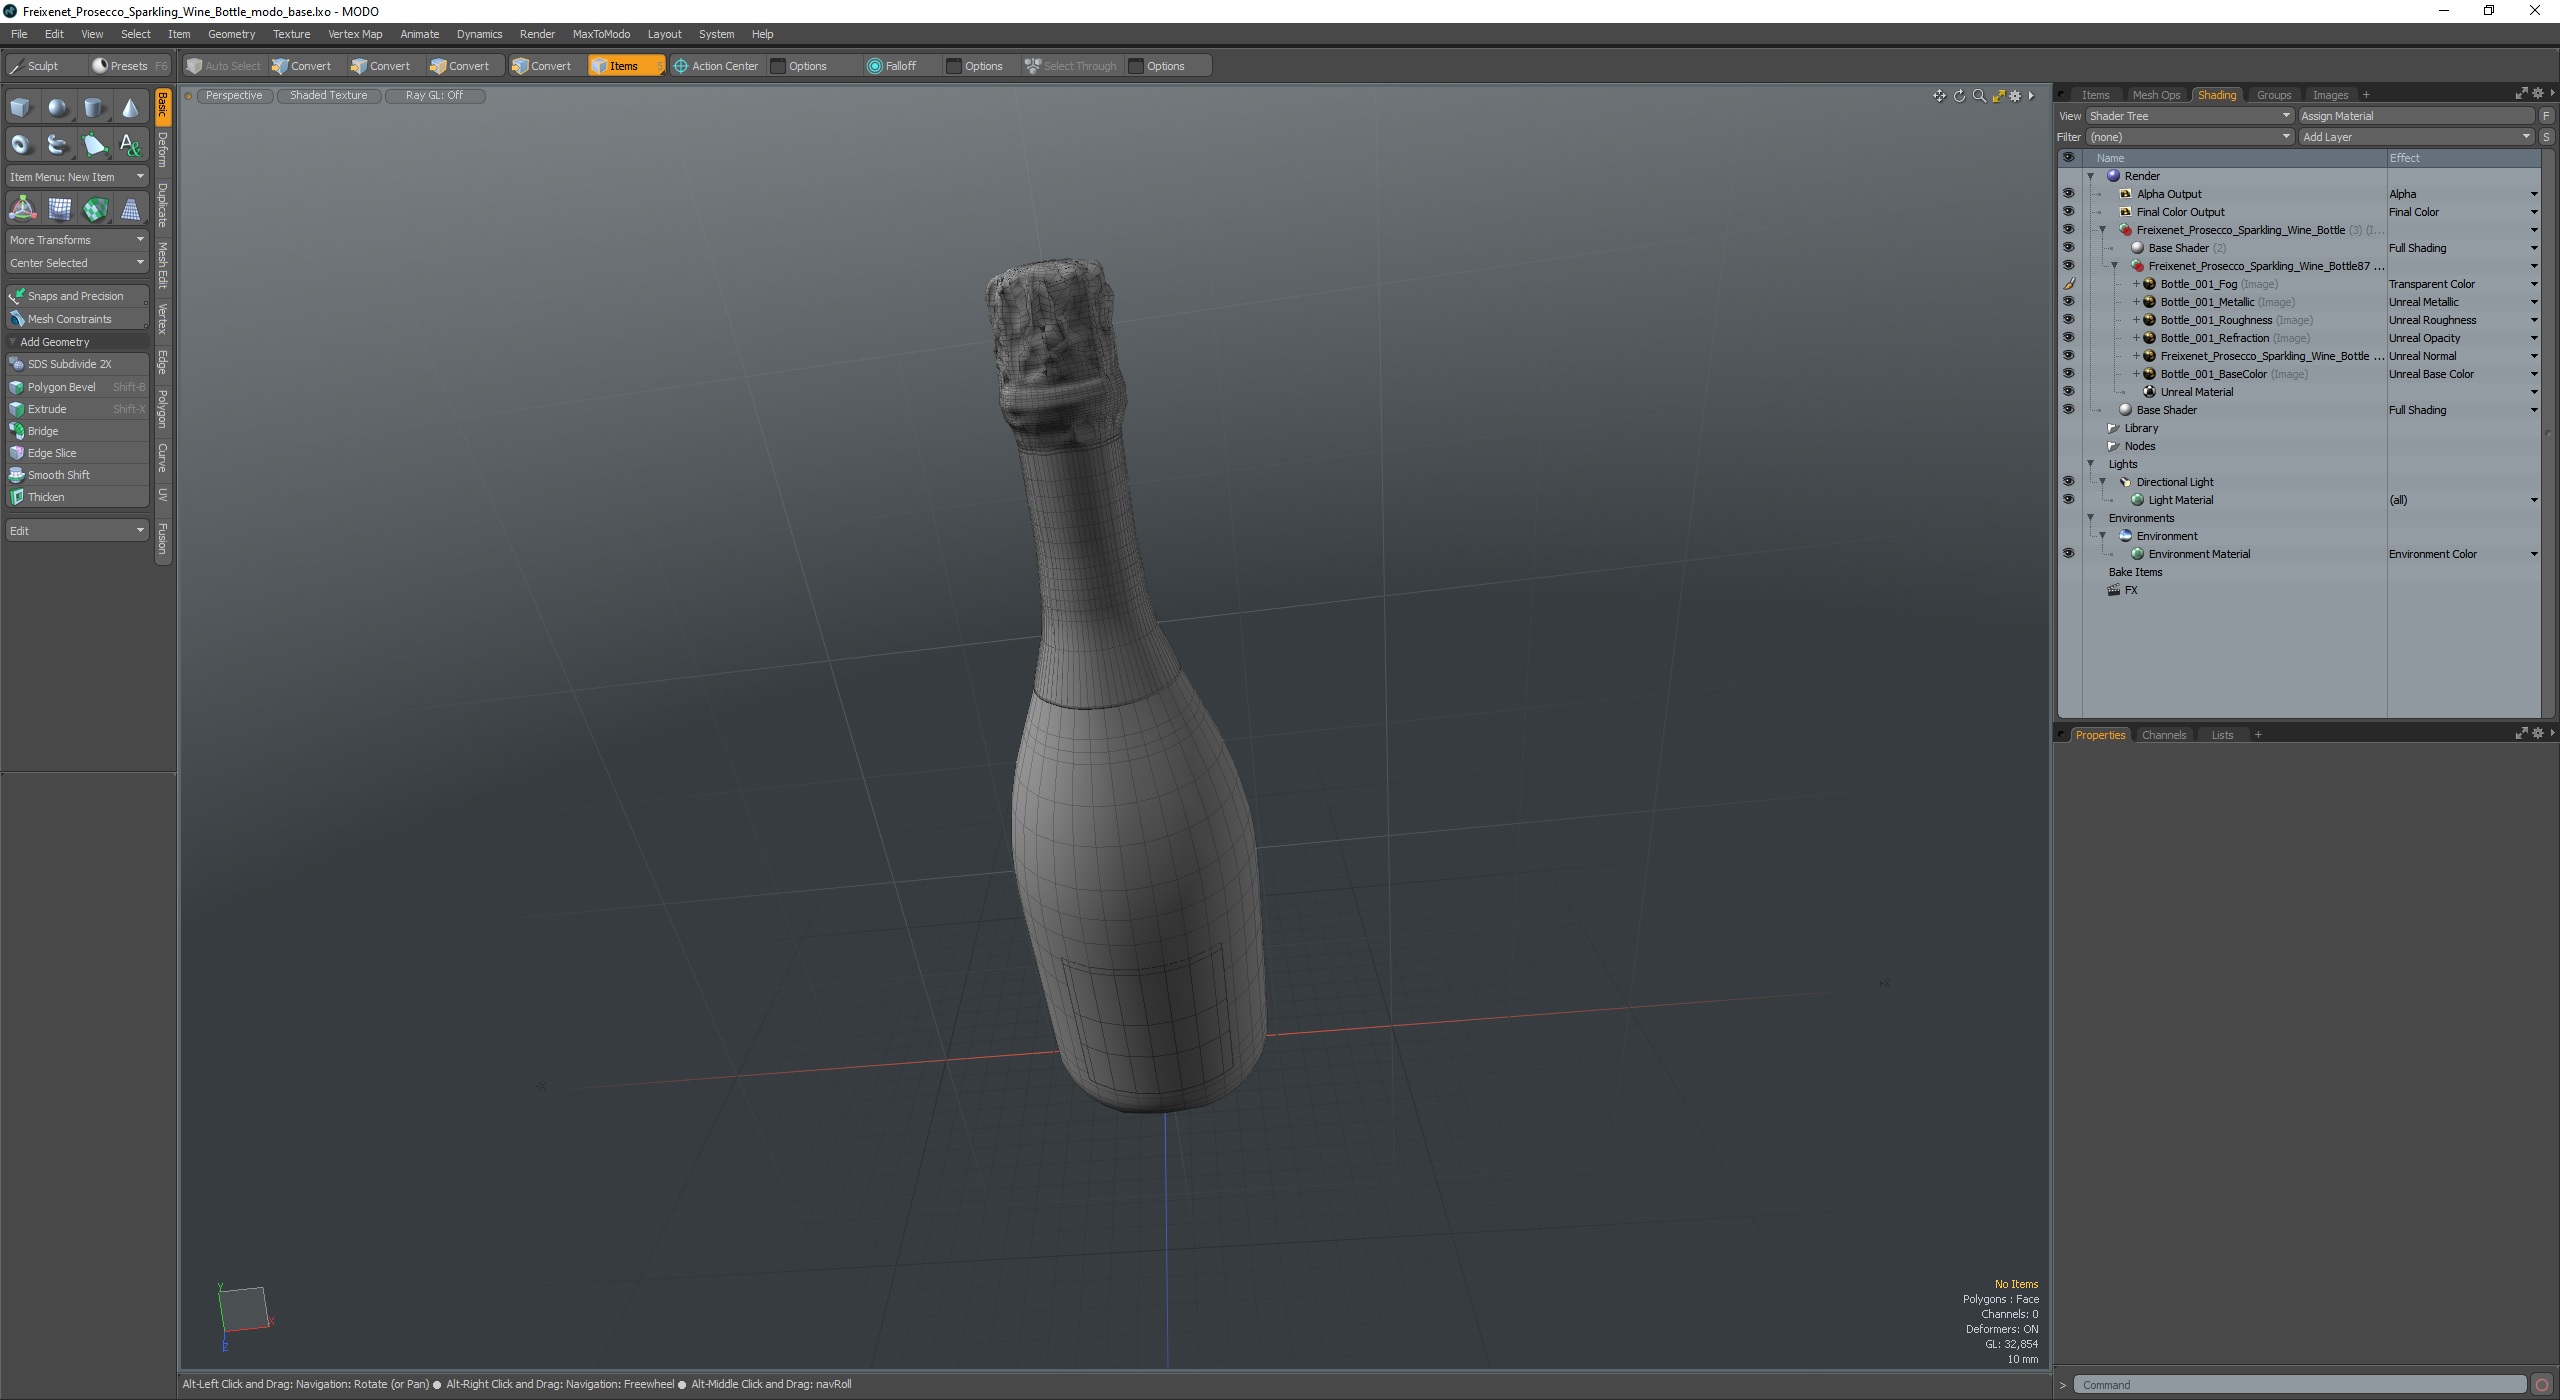Viewport: 2560px width, 1400px height.
Task: Click the Shaded Texture viewport mode
Action: pos(329,96)
